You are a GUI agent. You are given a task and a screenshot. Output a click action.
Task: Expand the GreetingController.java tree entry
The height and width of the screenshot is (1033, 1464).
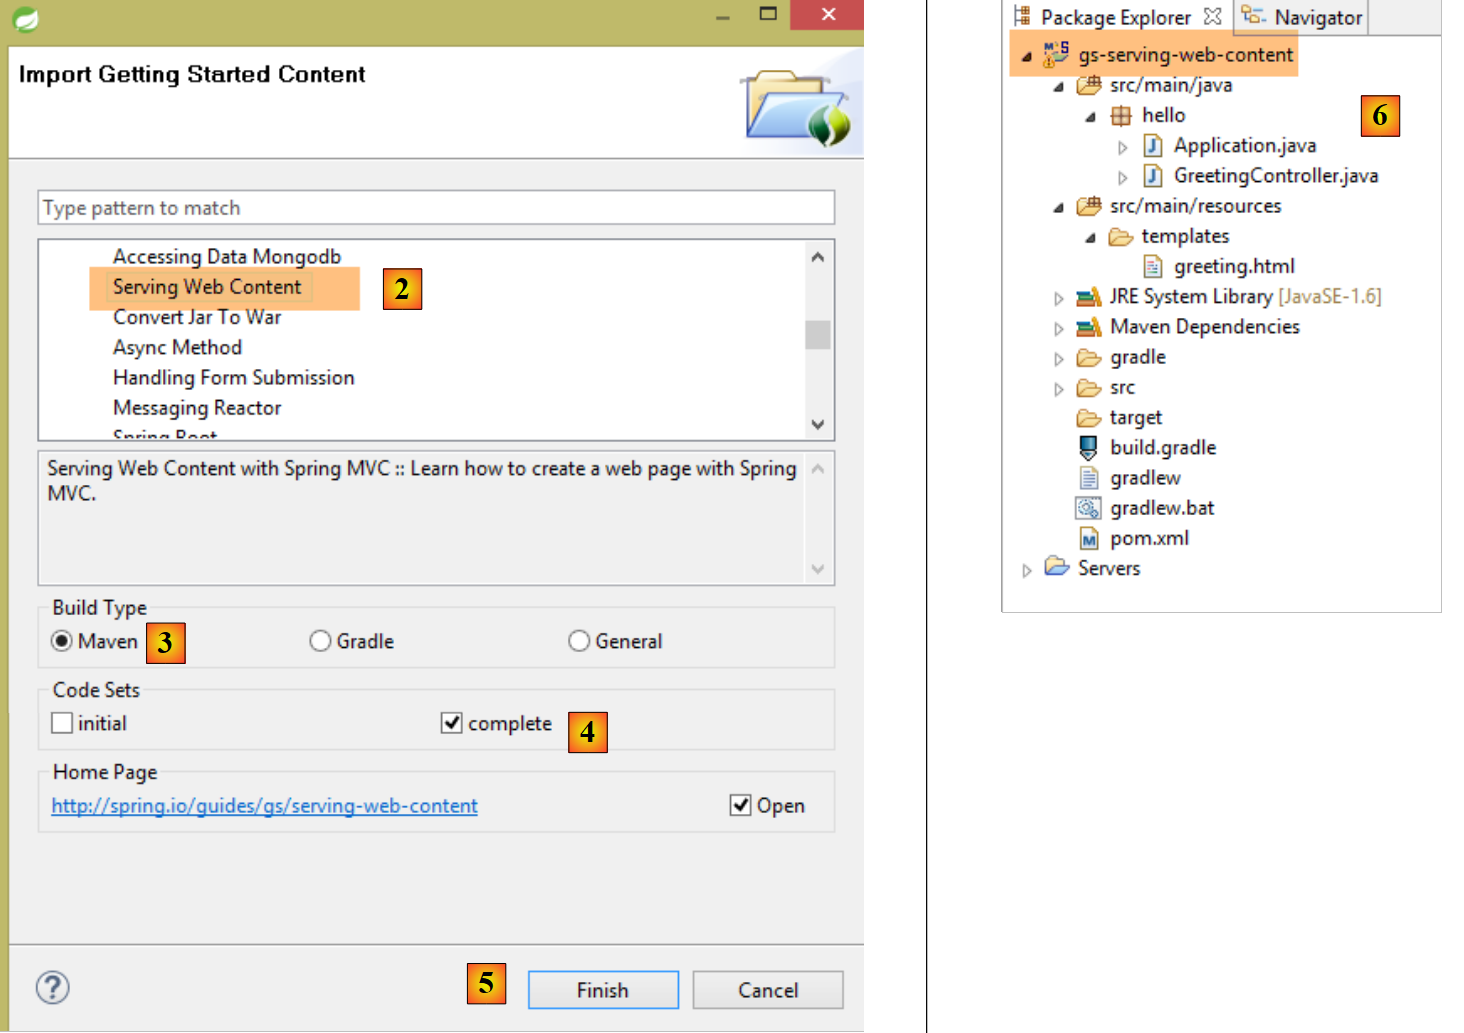coord(1122,178)
